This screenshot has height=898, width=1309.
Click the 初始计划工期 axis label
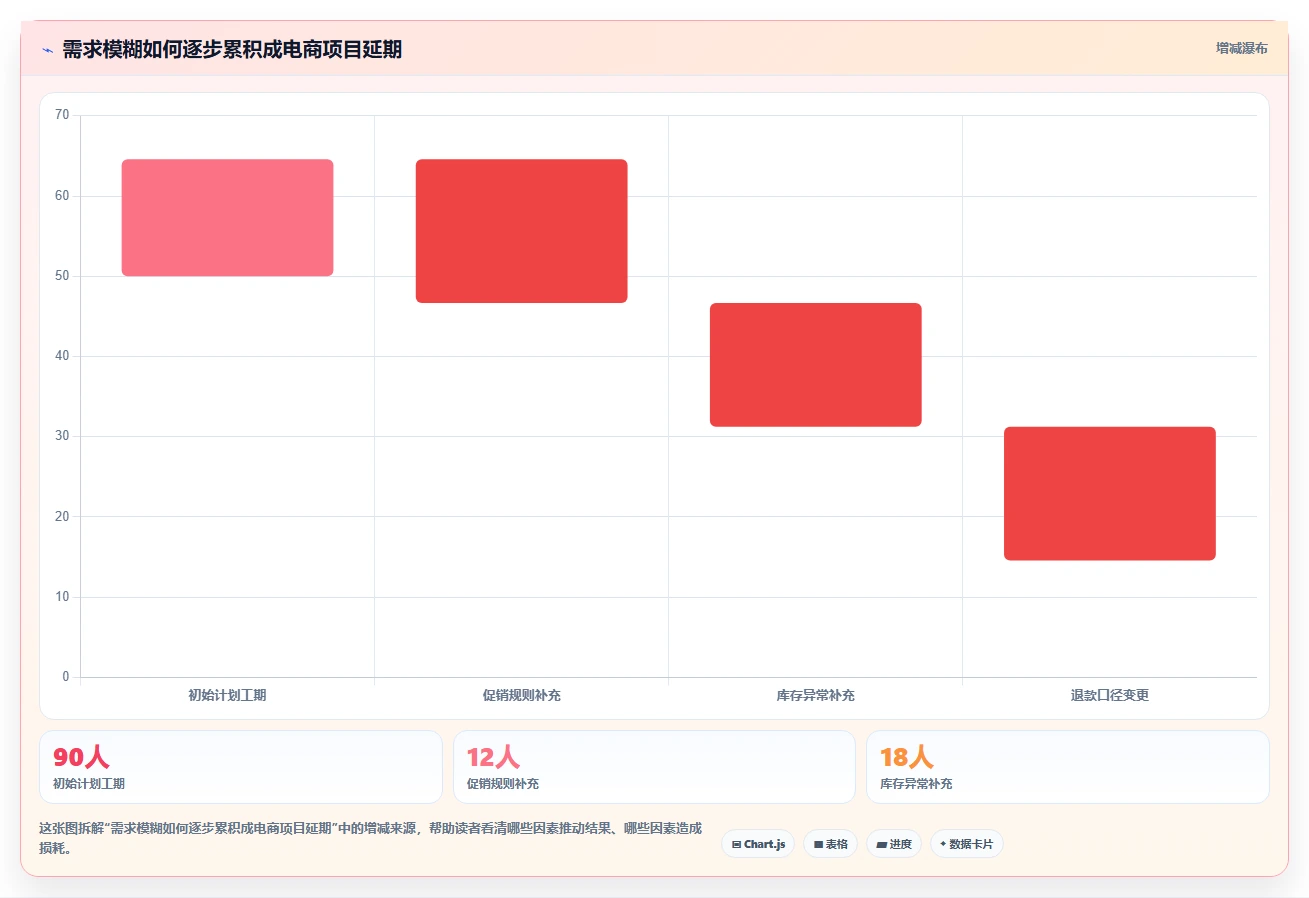click(227, 695)
